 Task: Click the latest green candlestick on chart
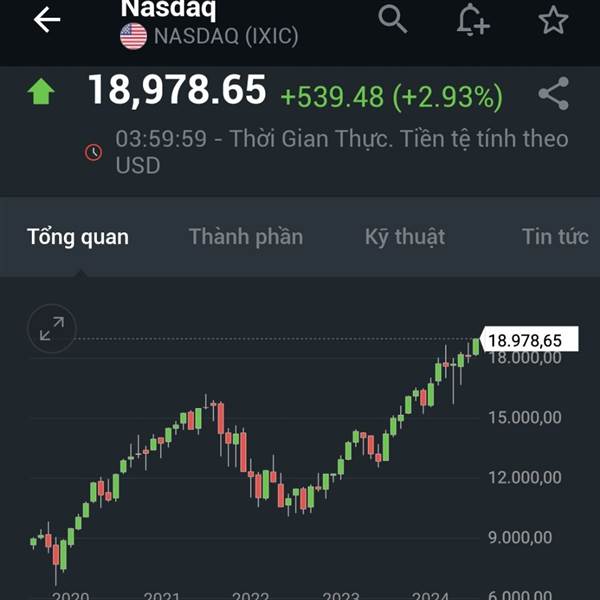476,347
